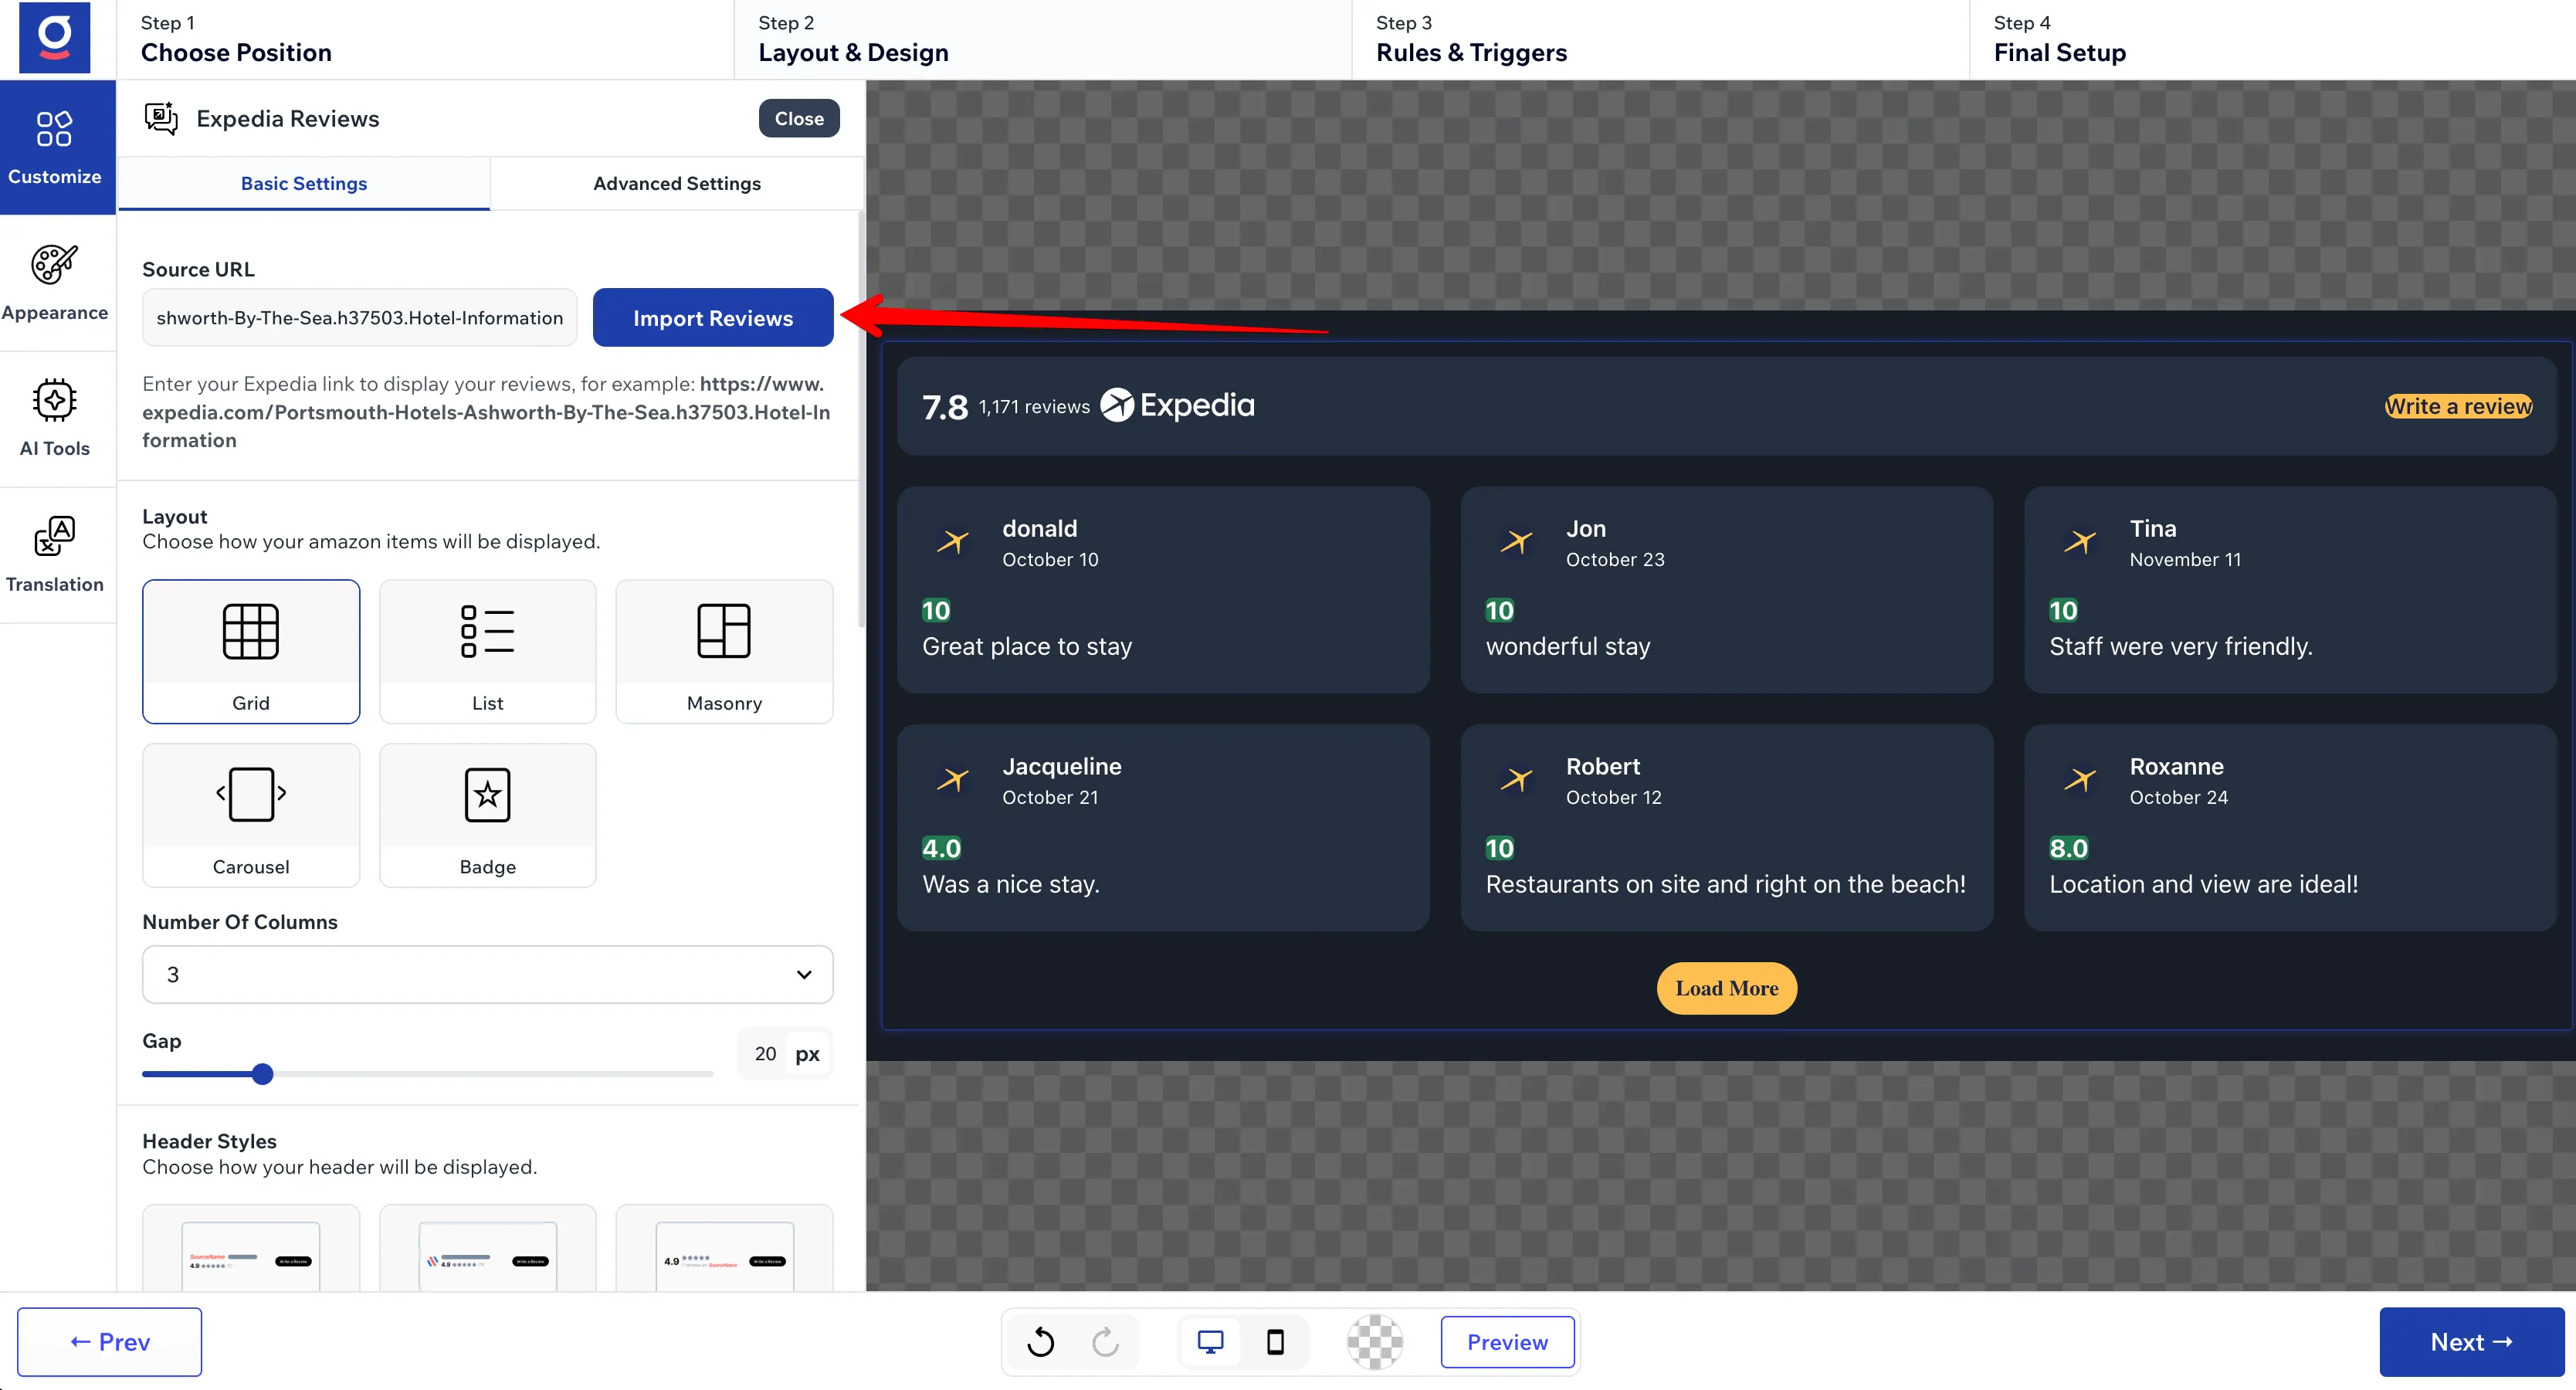
Task: Select the List layout option
Action: [x=488, y=651]
